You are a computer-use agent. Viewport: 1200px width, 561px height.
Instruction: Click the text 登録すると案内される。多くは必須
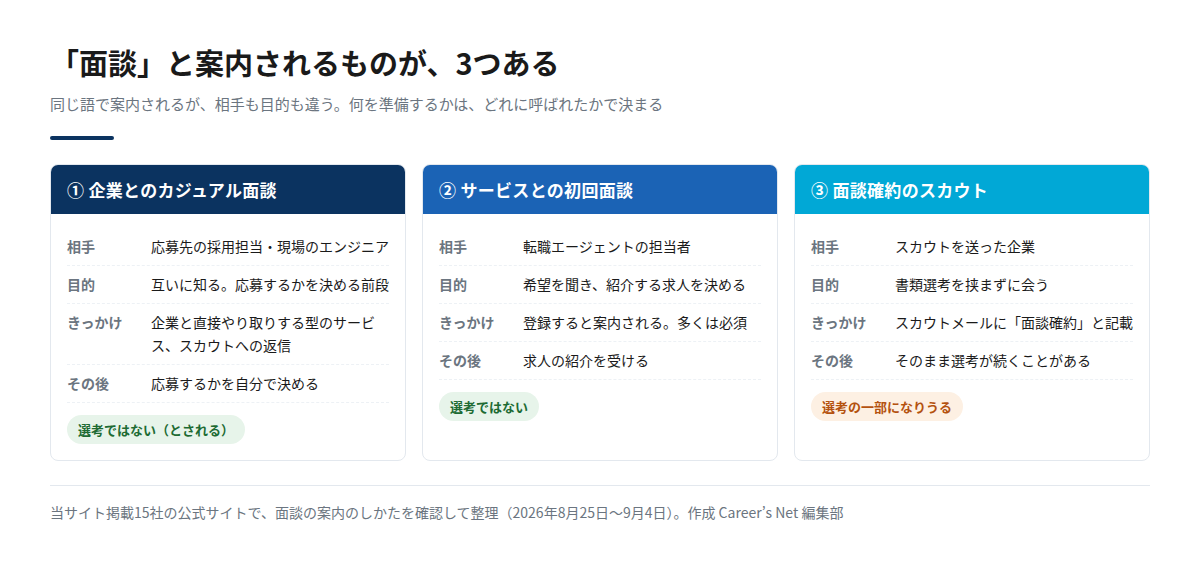635,323
